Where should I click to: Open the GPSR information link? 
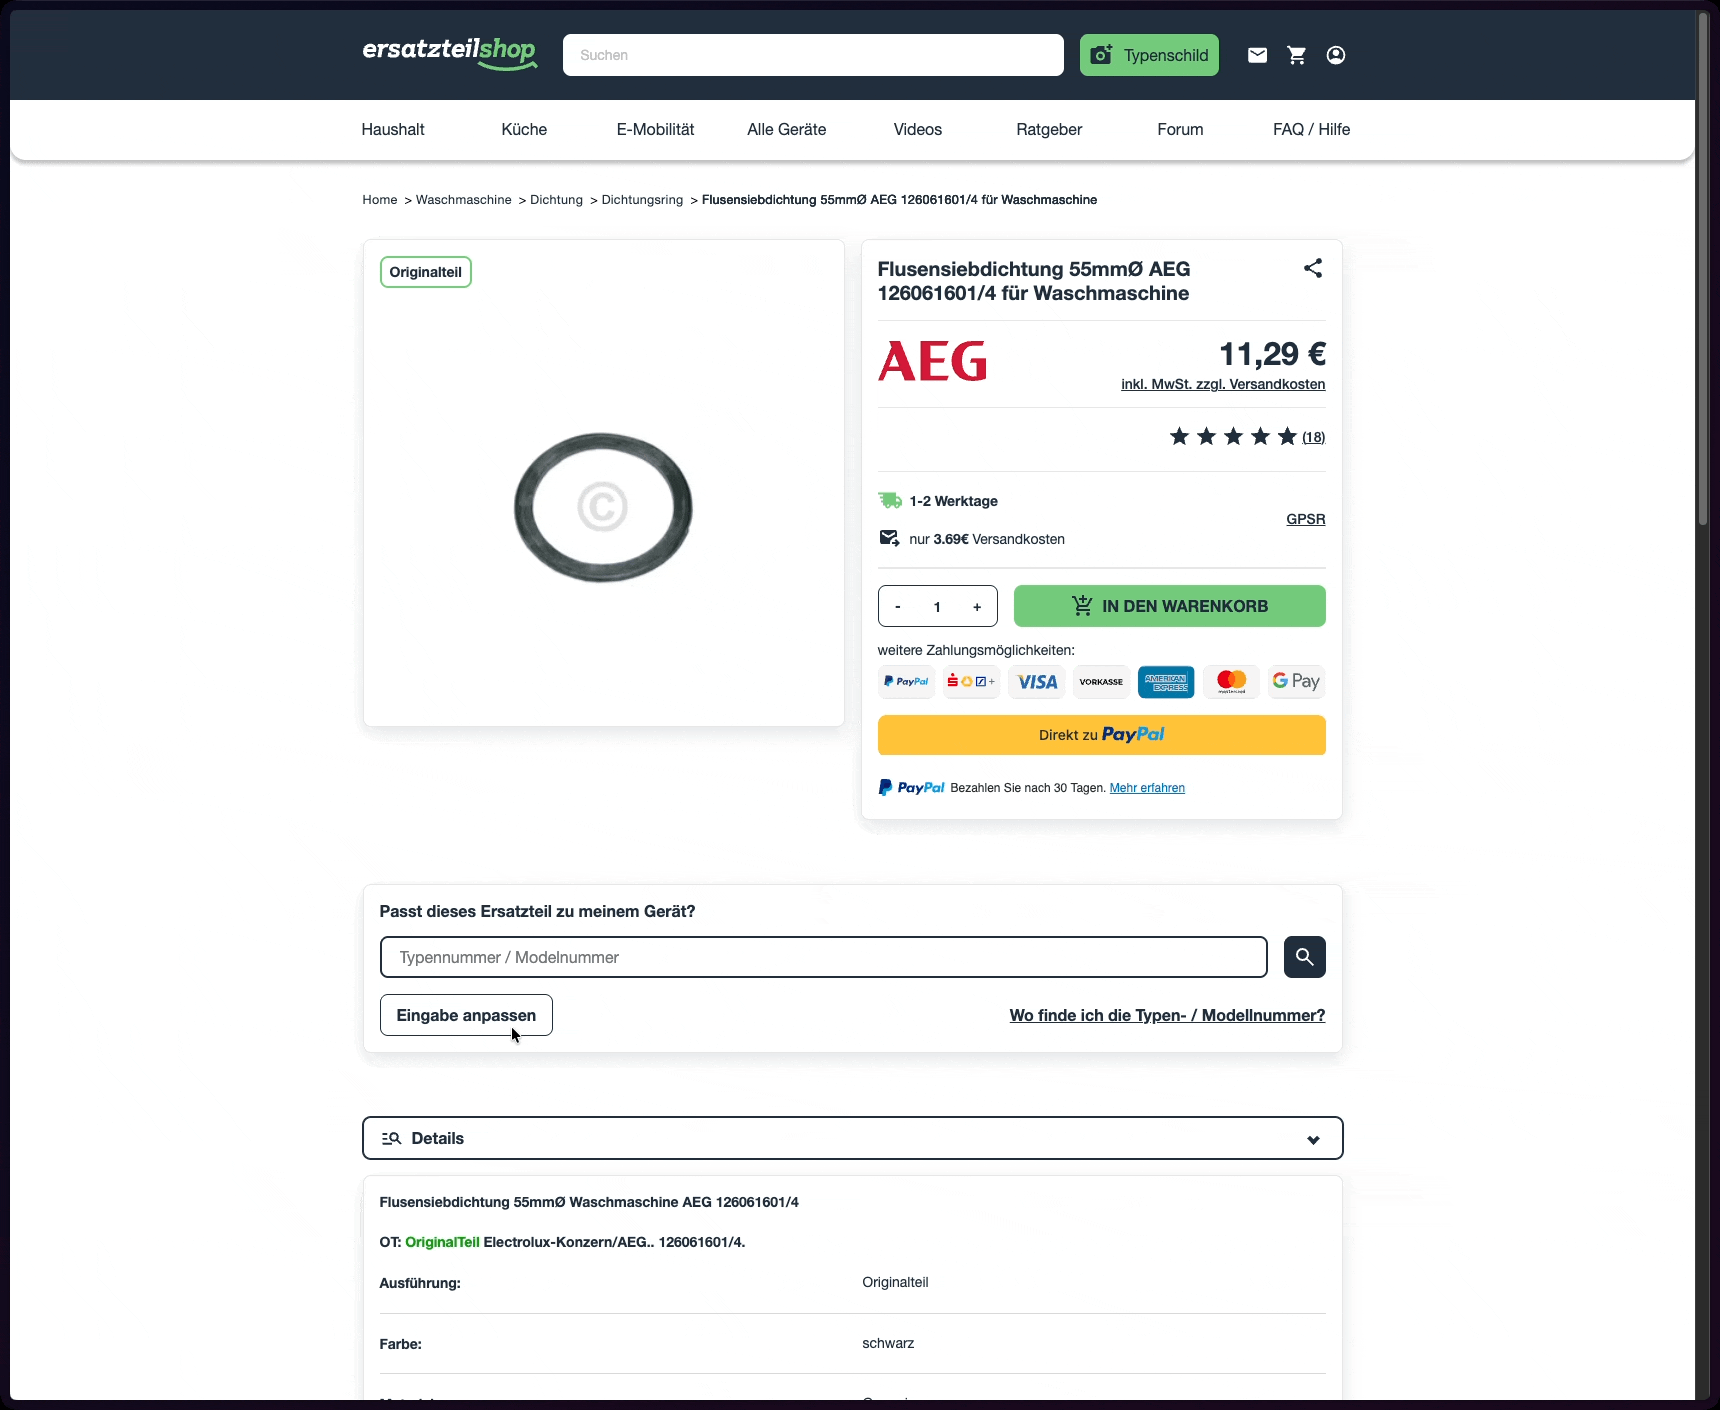coord(1306,519)
